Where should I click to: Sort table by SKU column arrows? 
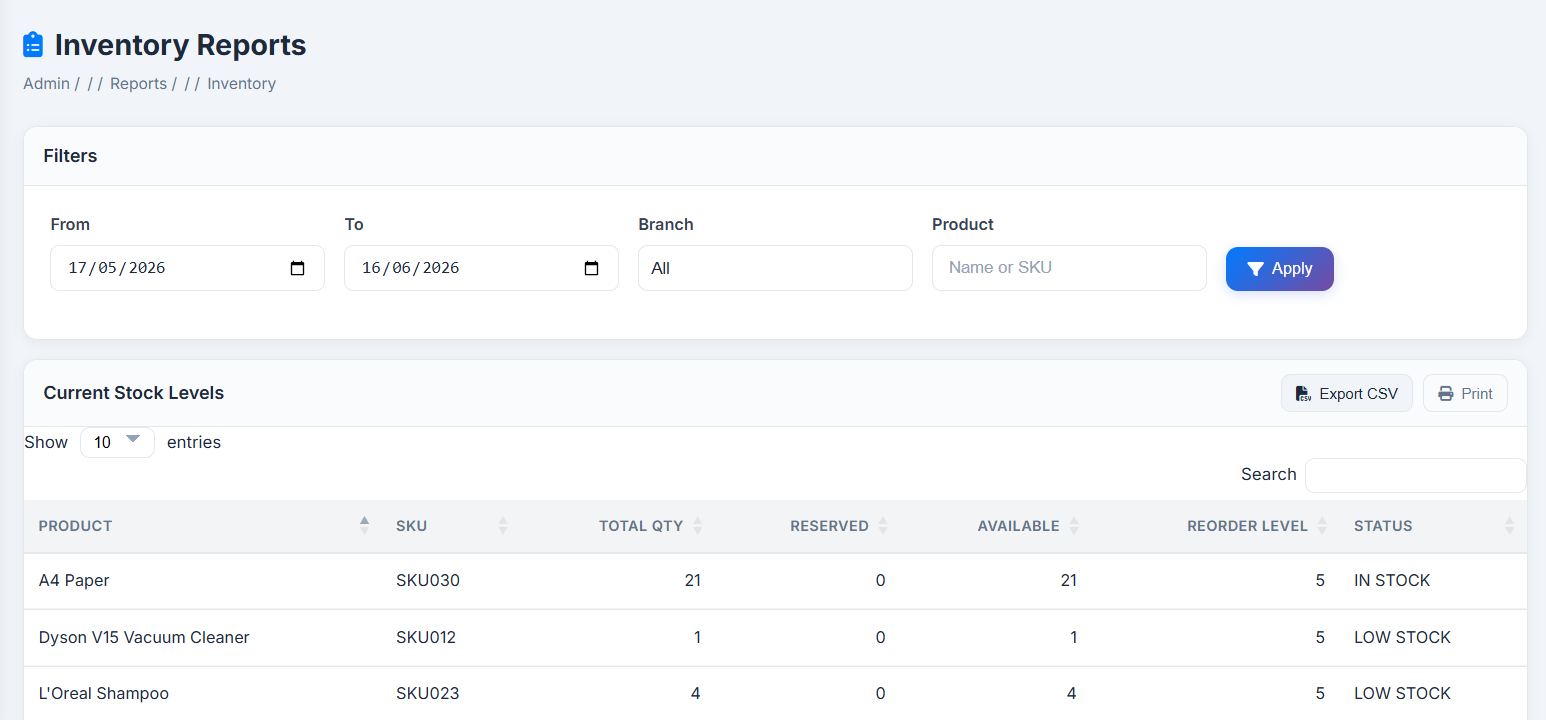click(x=503, y=526)
